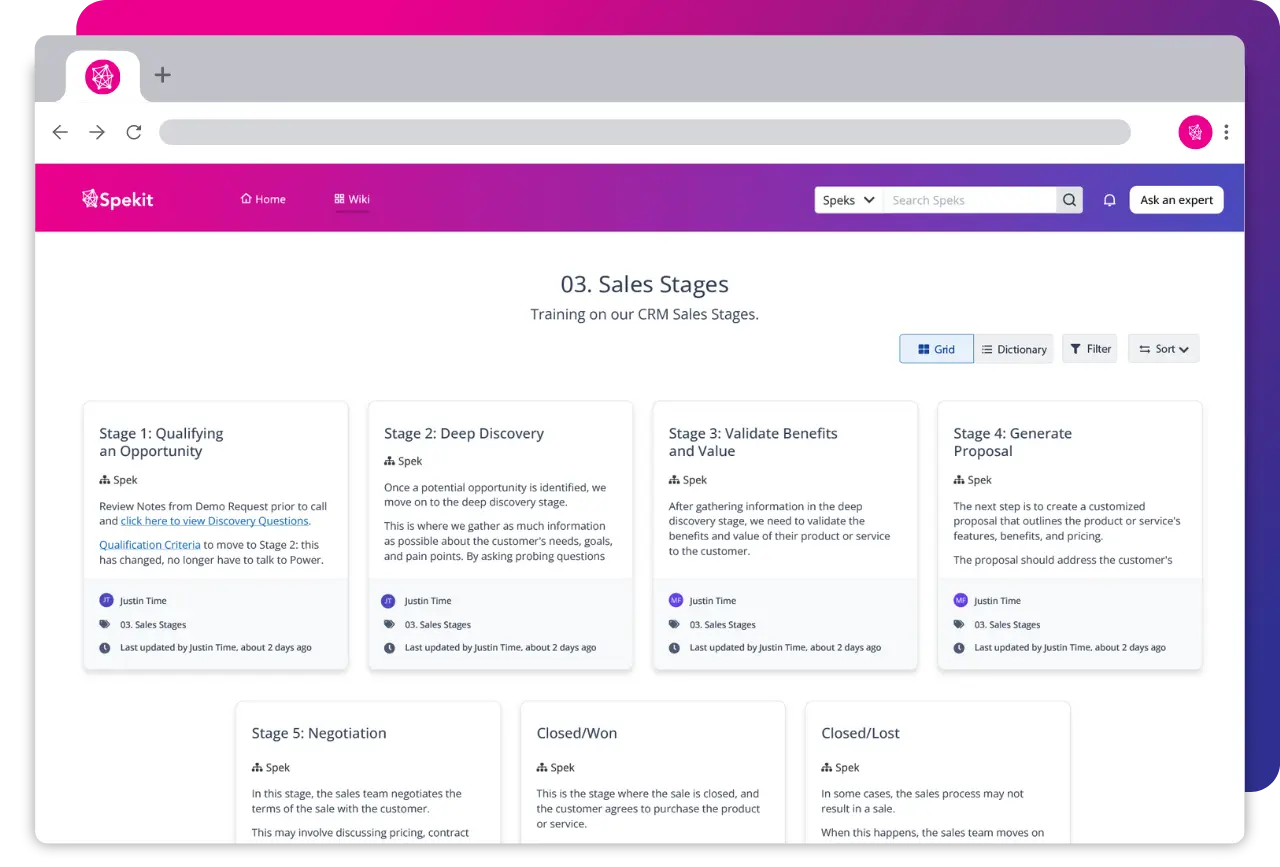1280x867 pixels.
Task: Open the Sort dropdown
Action: pos(1163,348)
